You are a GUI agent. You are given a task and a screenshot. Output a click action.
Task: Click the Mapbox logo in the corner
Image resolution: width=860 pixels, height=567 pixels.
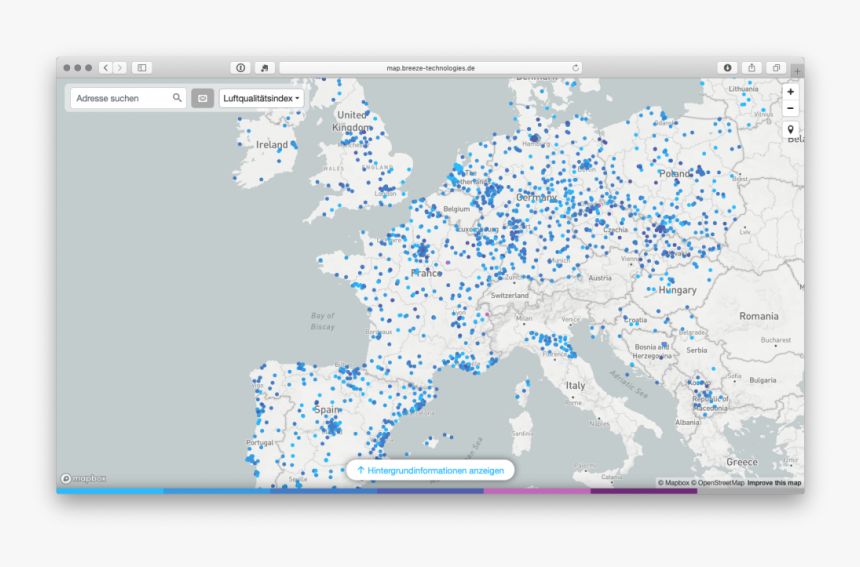tap(83, 478)
